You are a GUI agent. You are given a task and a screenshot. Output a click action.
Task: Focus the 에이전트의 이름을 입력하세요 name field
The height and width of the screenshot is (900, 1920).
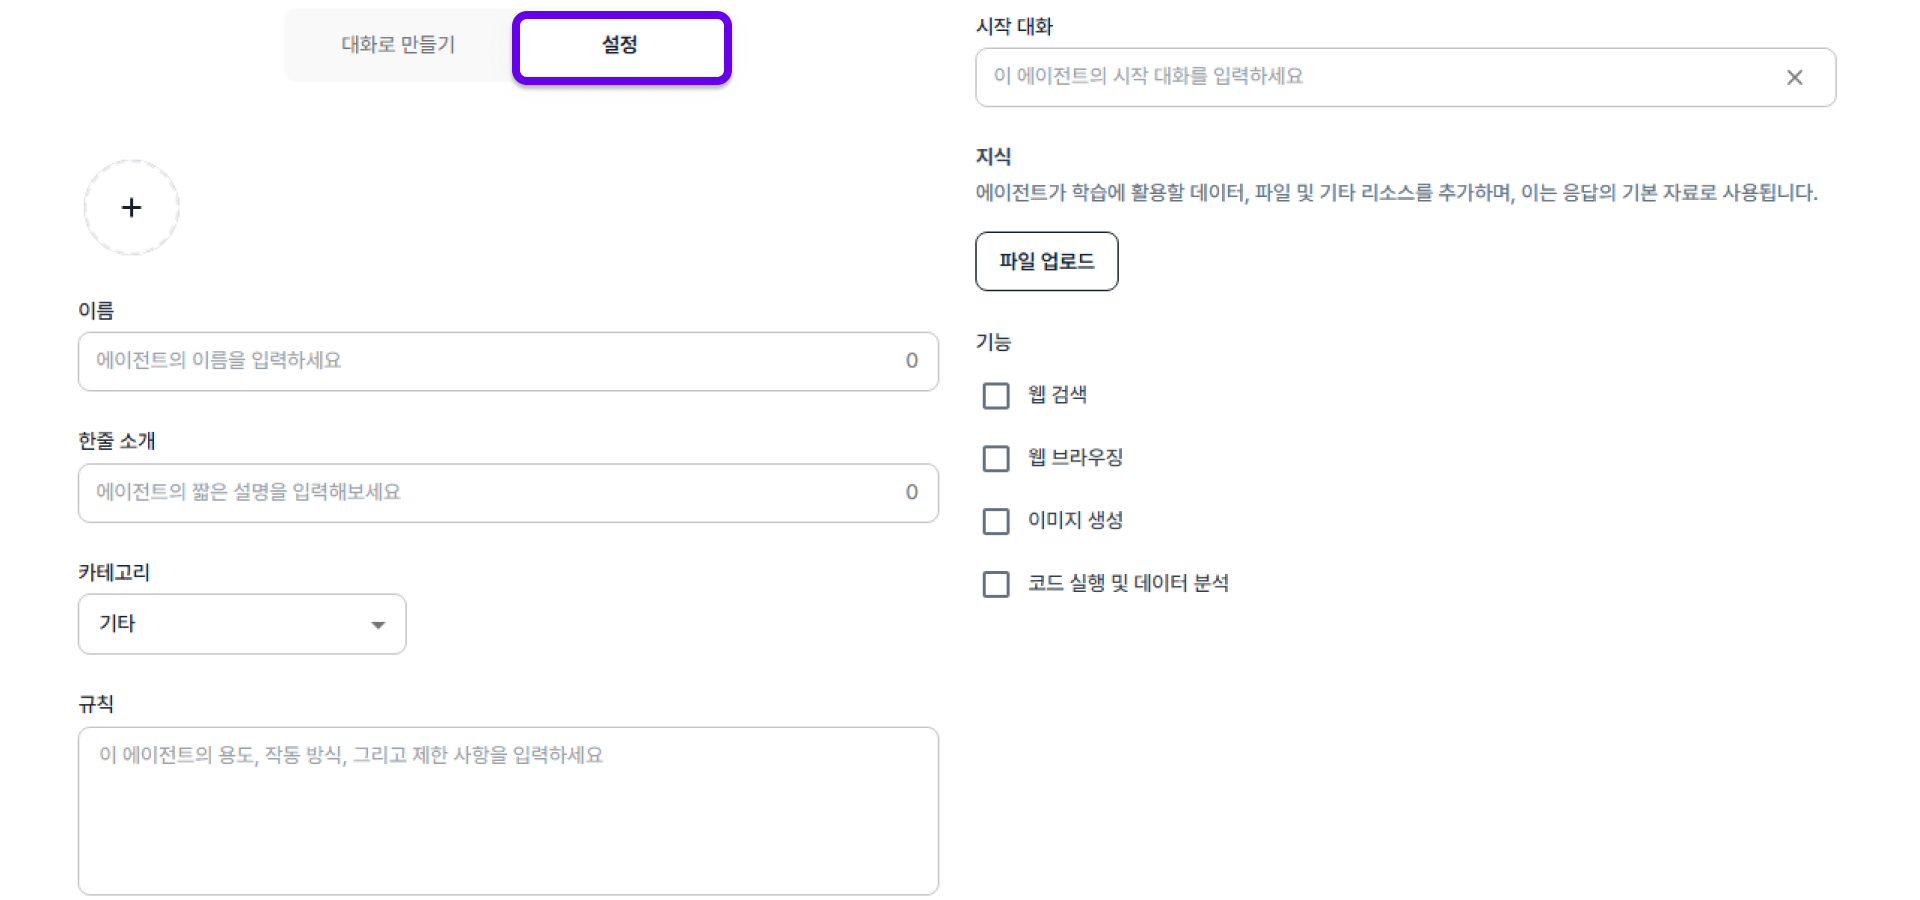coord(490,361)
